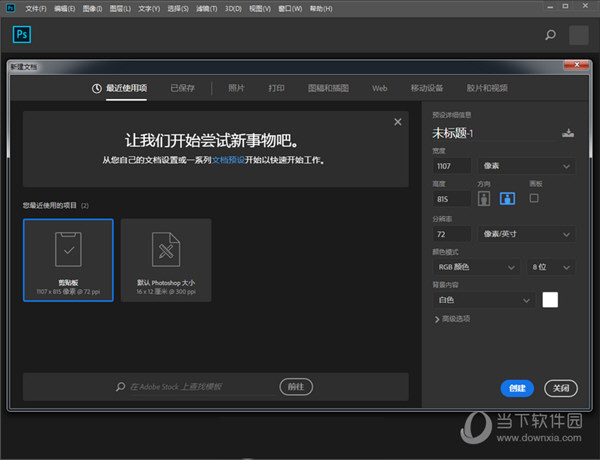600x460 pixels.
Task: Click the clock icon beside 最近使用项
Action: tap(96, 88)
